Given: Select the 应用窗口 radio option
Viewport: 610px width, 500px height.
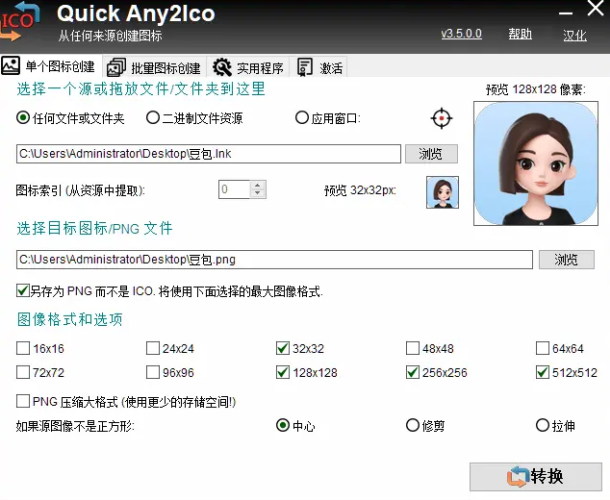Looking at the screenshot, I should [302, 118].
